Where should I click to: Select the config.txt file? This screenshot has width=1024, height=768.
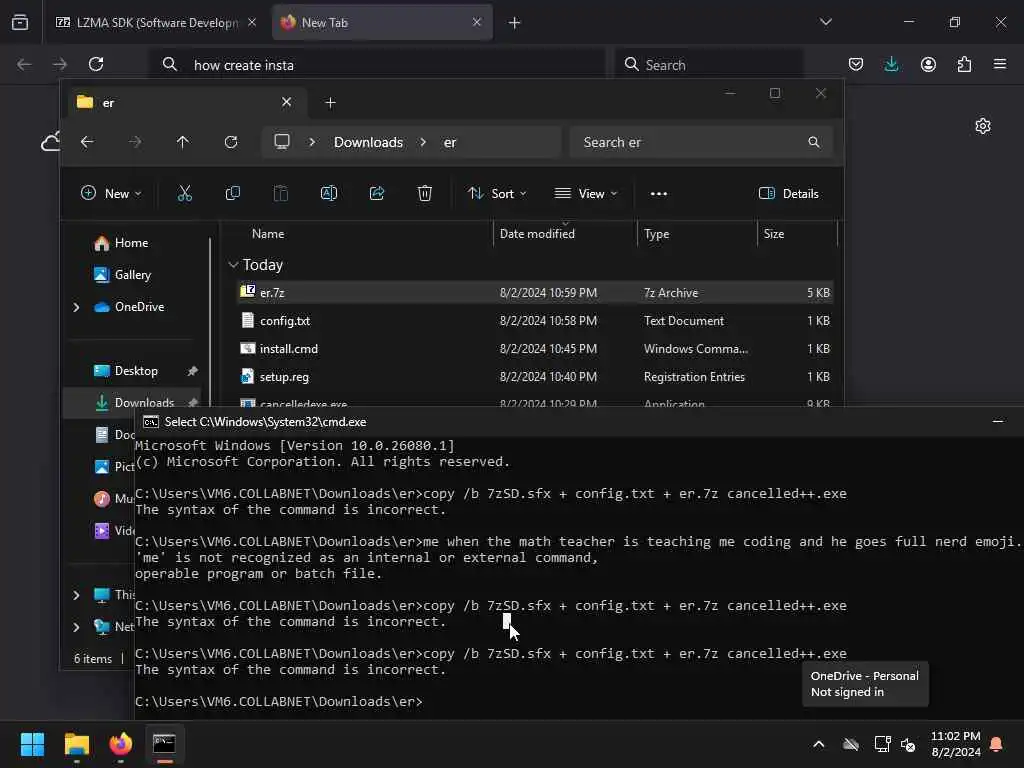click(x=535, y=321)
